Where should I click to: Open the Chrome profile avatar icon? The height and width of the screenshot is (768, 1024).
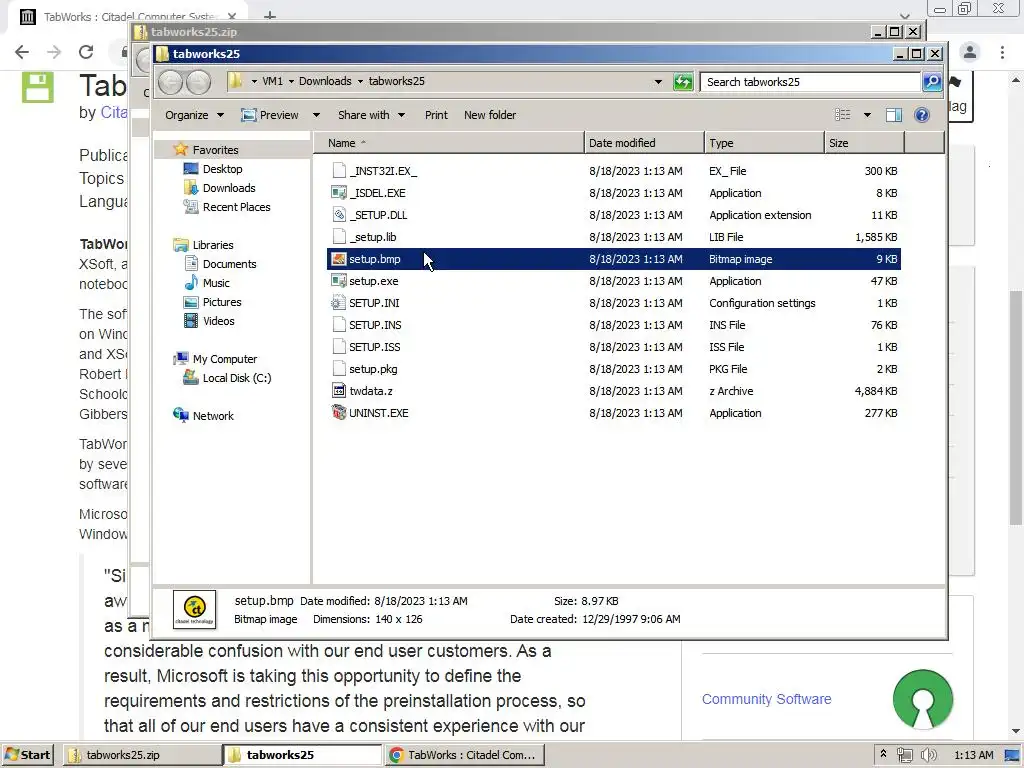pos(970,52)
